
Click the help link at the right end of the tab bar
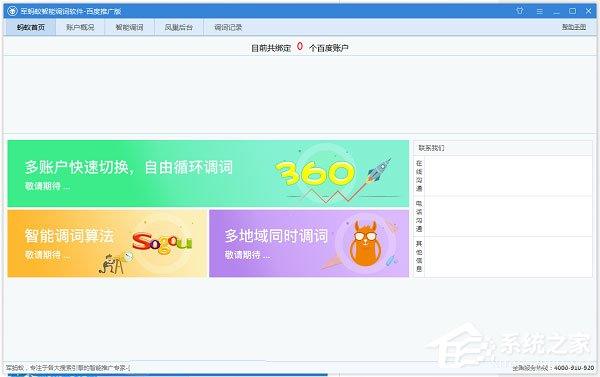point(574,27)
